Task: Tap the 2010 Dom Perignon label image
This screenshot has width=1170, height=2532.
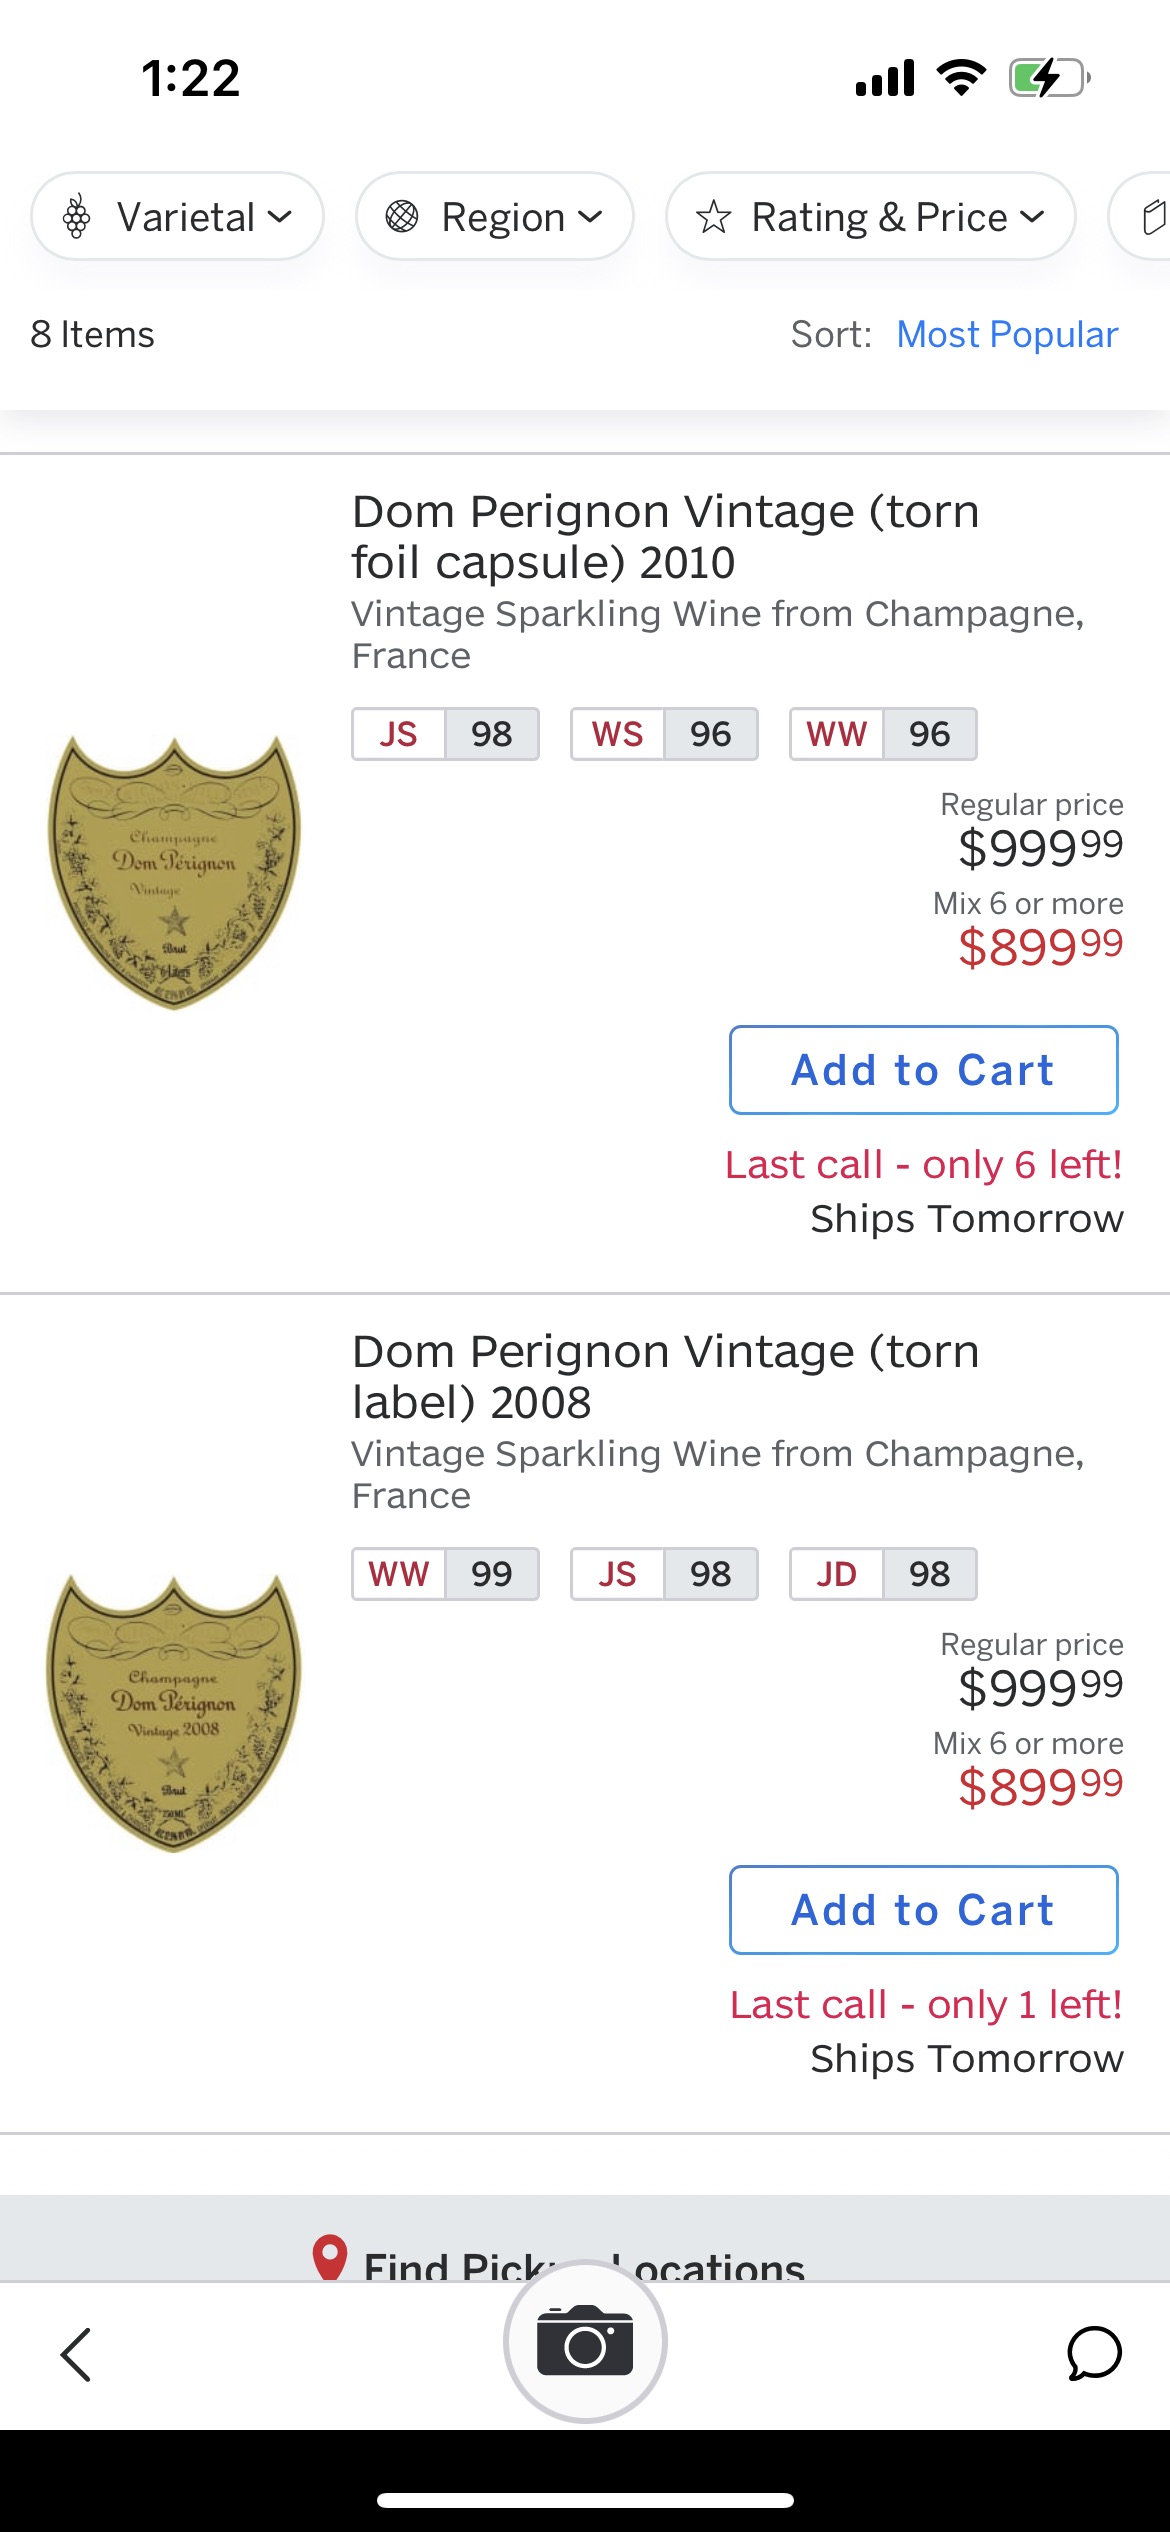Action: pos(175,874)
